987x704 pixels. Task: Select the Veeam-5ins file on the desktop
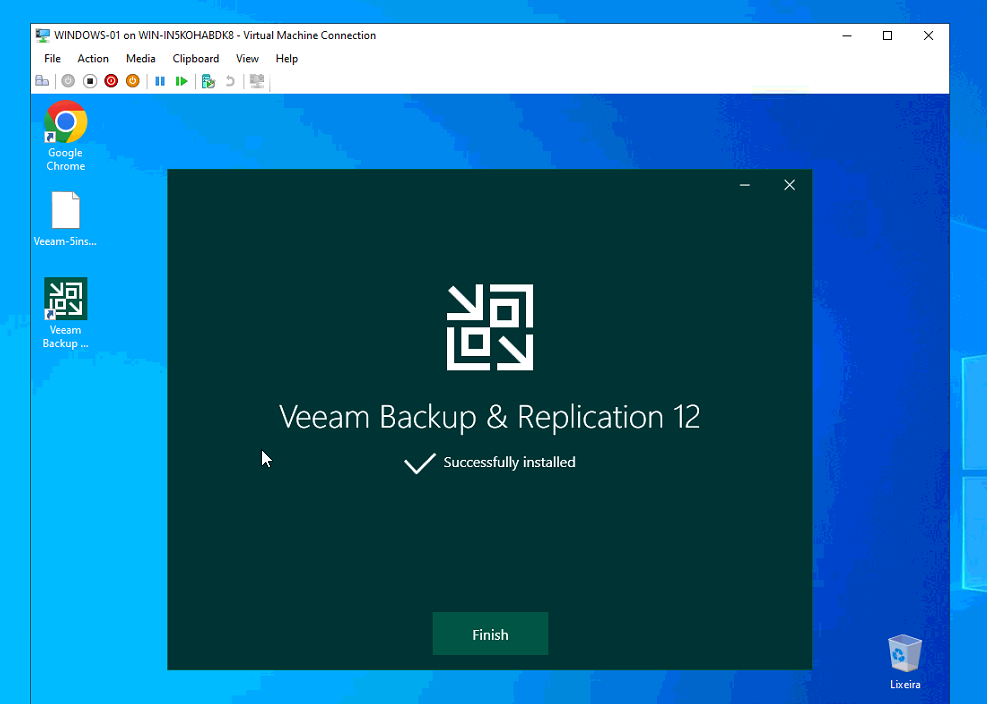click(65, 219)
